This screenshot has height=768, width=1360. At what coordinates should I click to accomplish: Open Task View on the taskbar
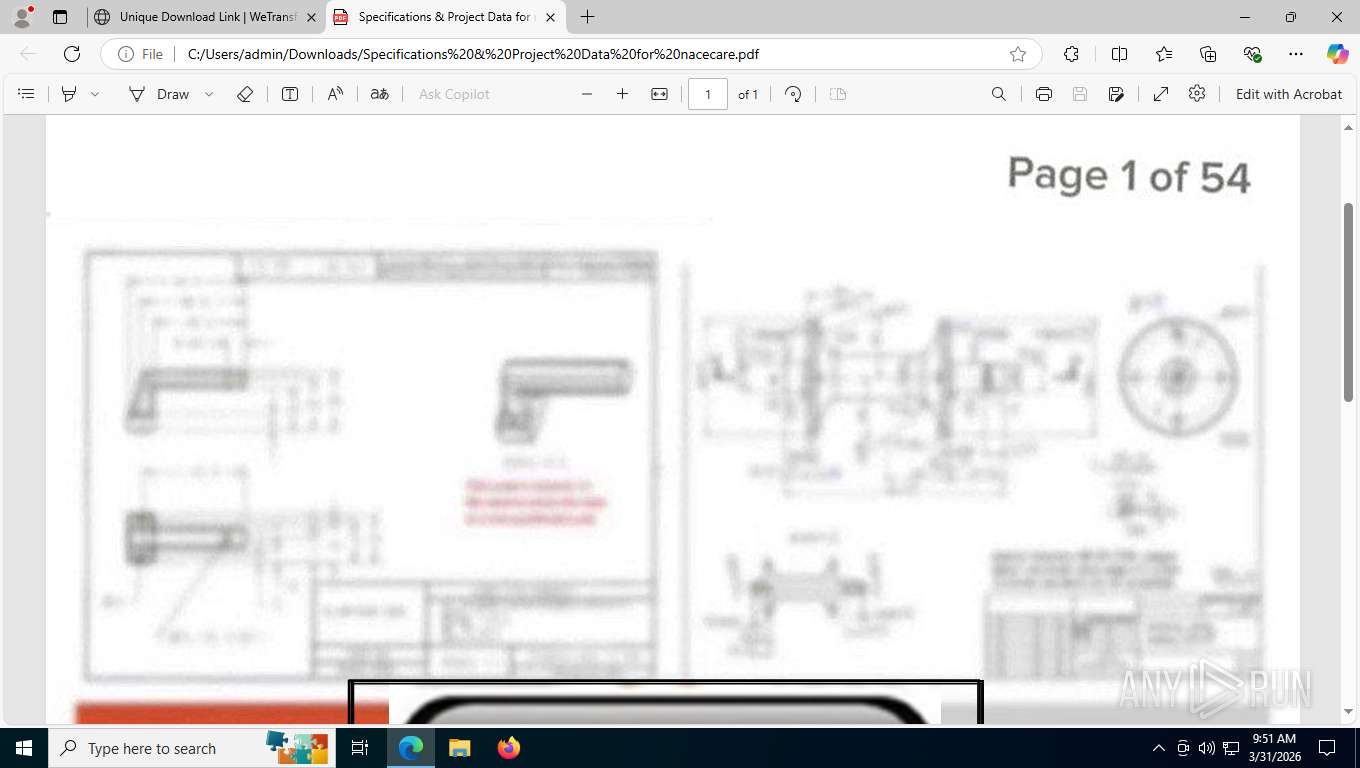(x=360, y=748)
